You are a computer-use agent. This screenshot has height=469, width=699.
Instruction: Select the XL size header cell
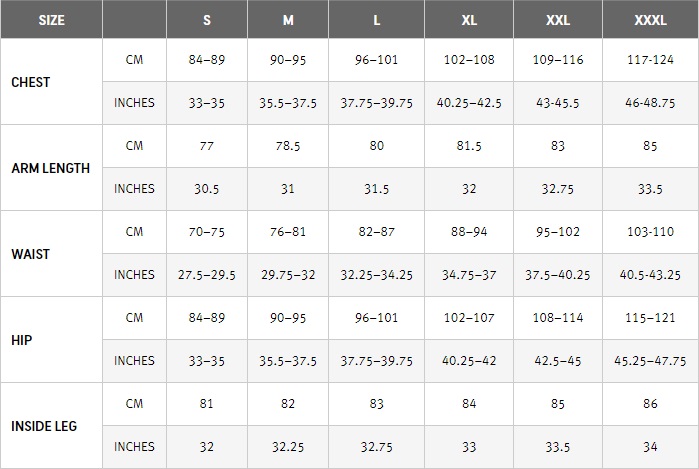(x=469, y=20)
